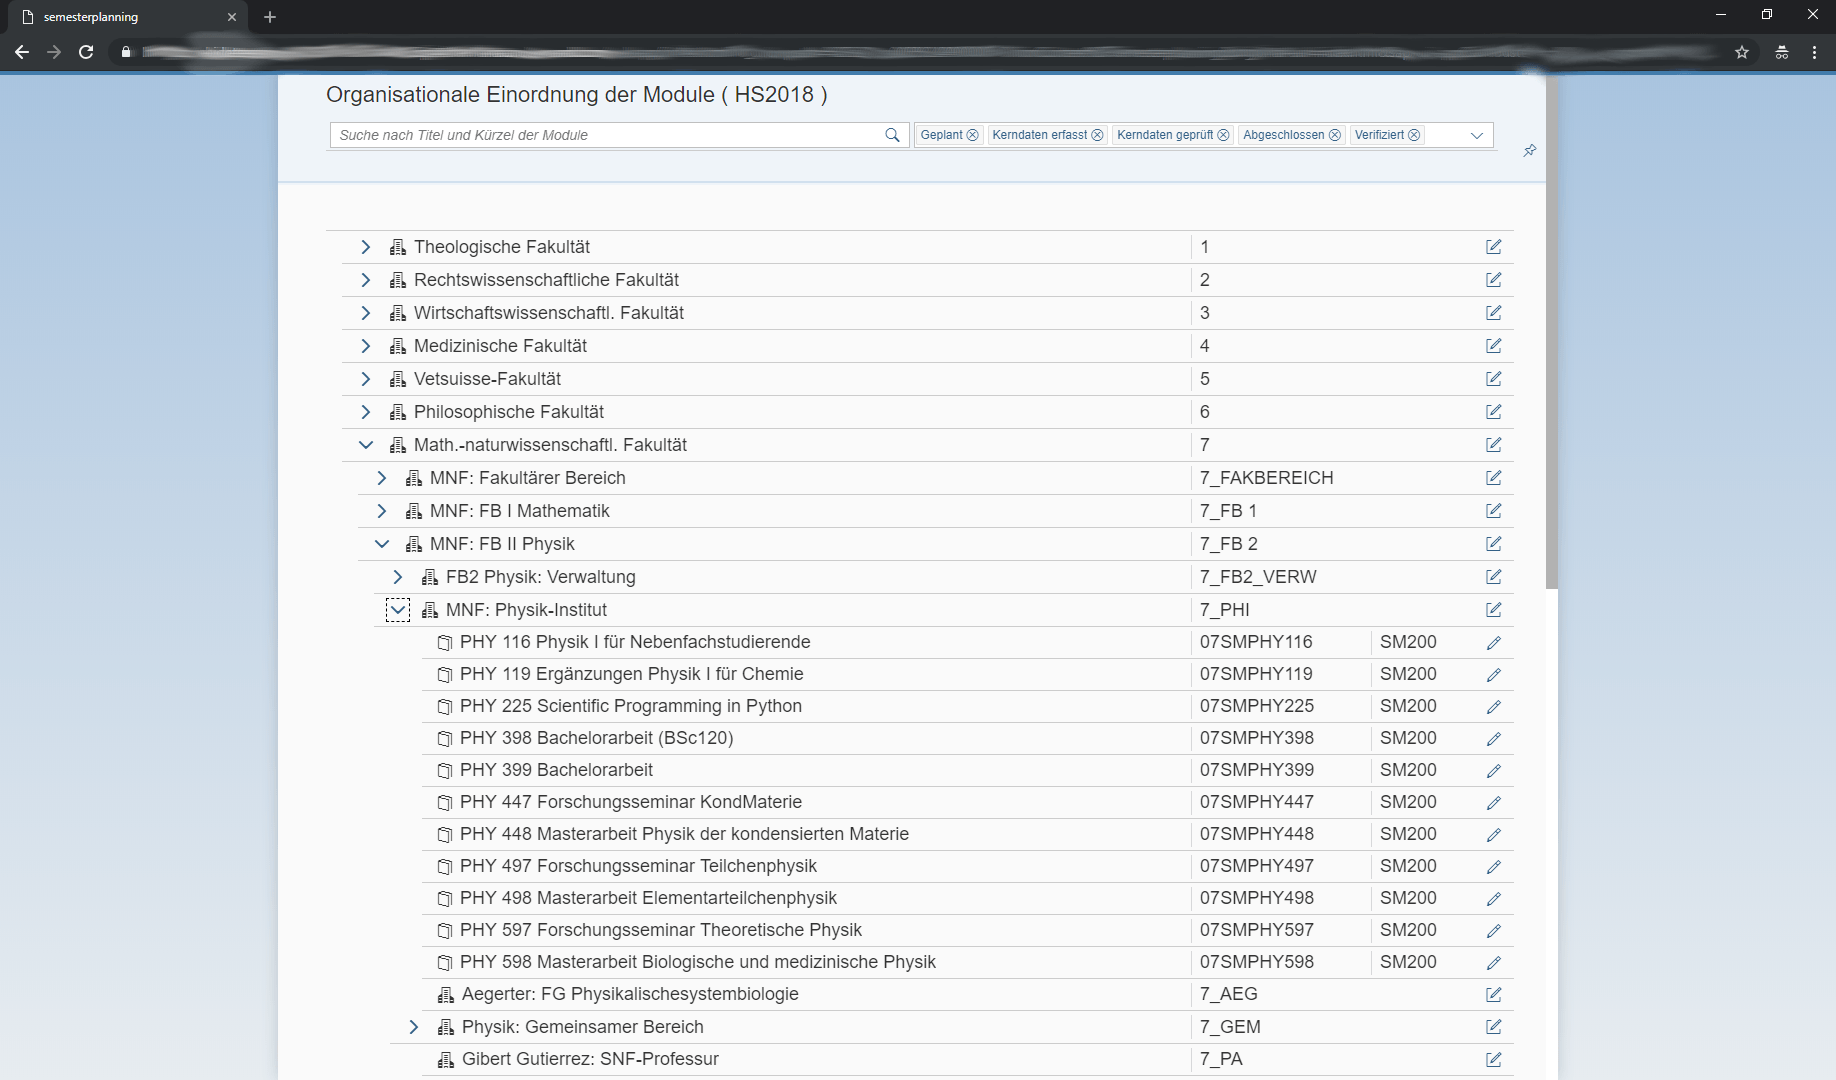
Task: Click pencil icon for PHY 225 module
Action: point(1493,707)
